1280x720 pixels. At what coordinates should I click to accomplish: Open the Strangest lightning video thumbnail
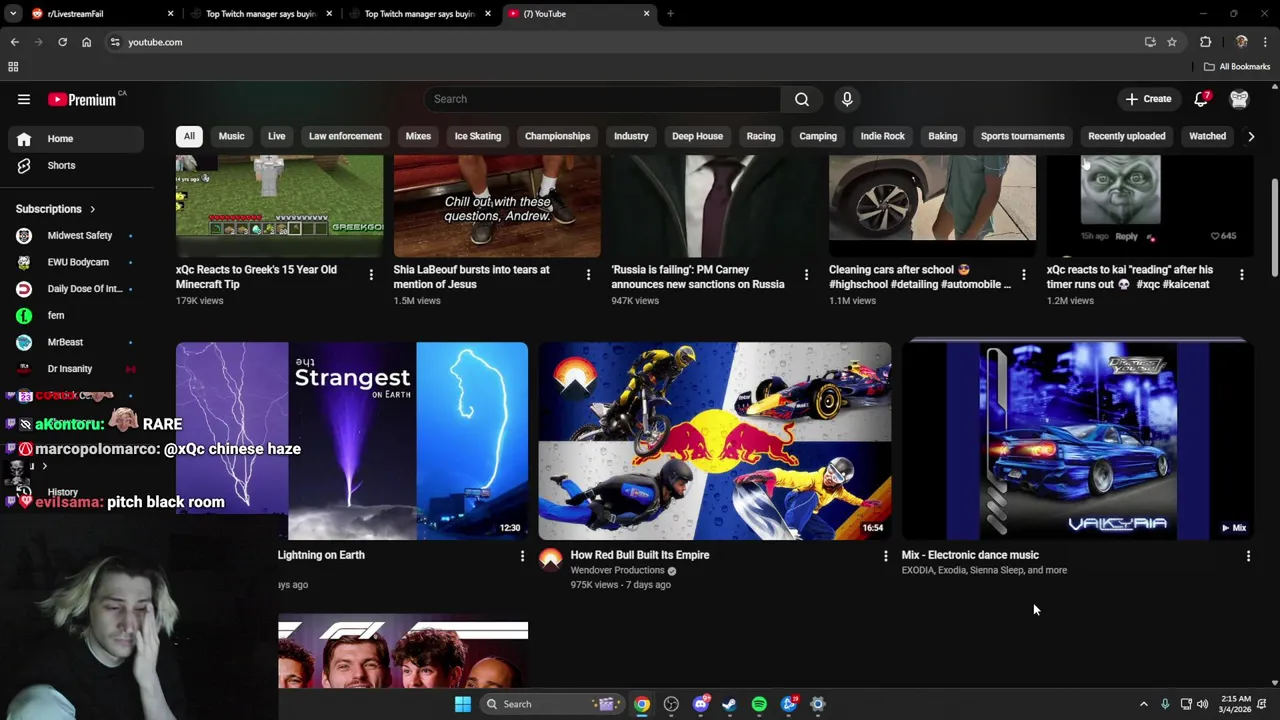352,441
